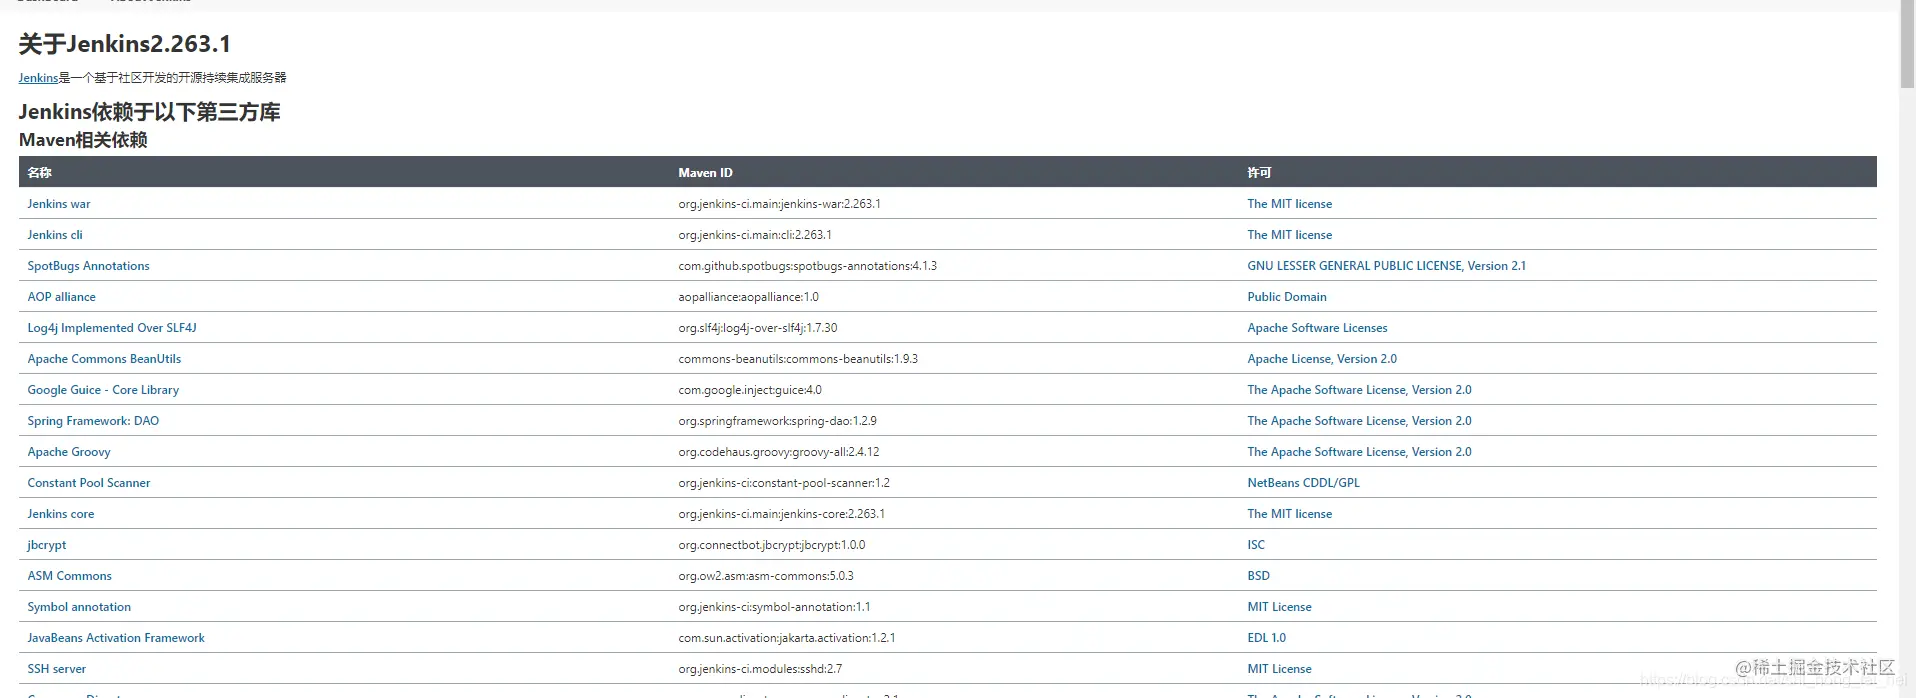Open JavaBeans Activation Framework link
Screen dimensions: 1916x698
point(116,638)
